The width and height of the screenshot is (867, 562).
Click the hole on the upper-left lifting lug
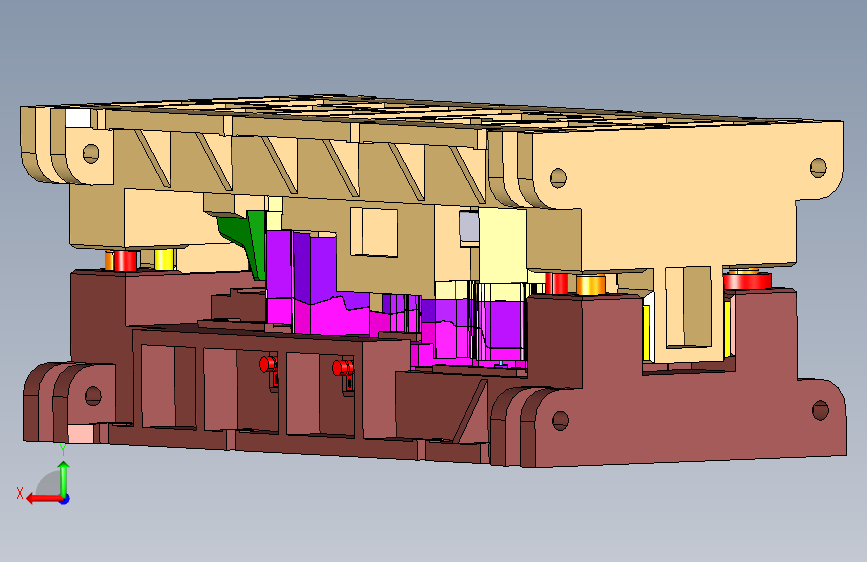point(91,153)
